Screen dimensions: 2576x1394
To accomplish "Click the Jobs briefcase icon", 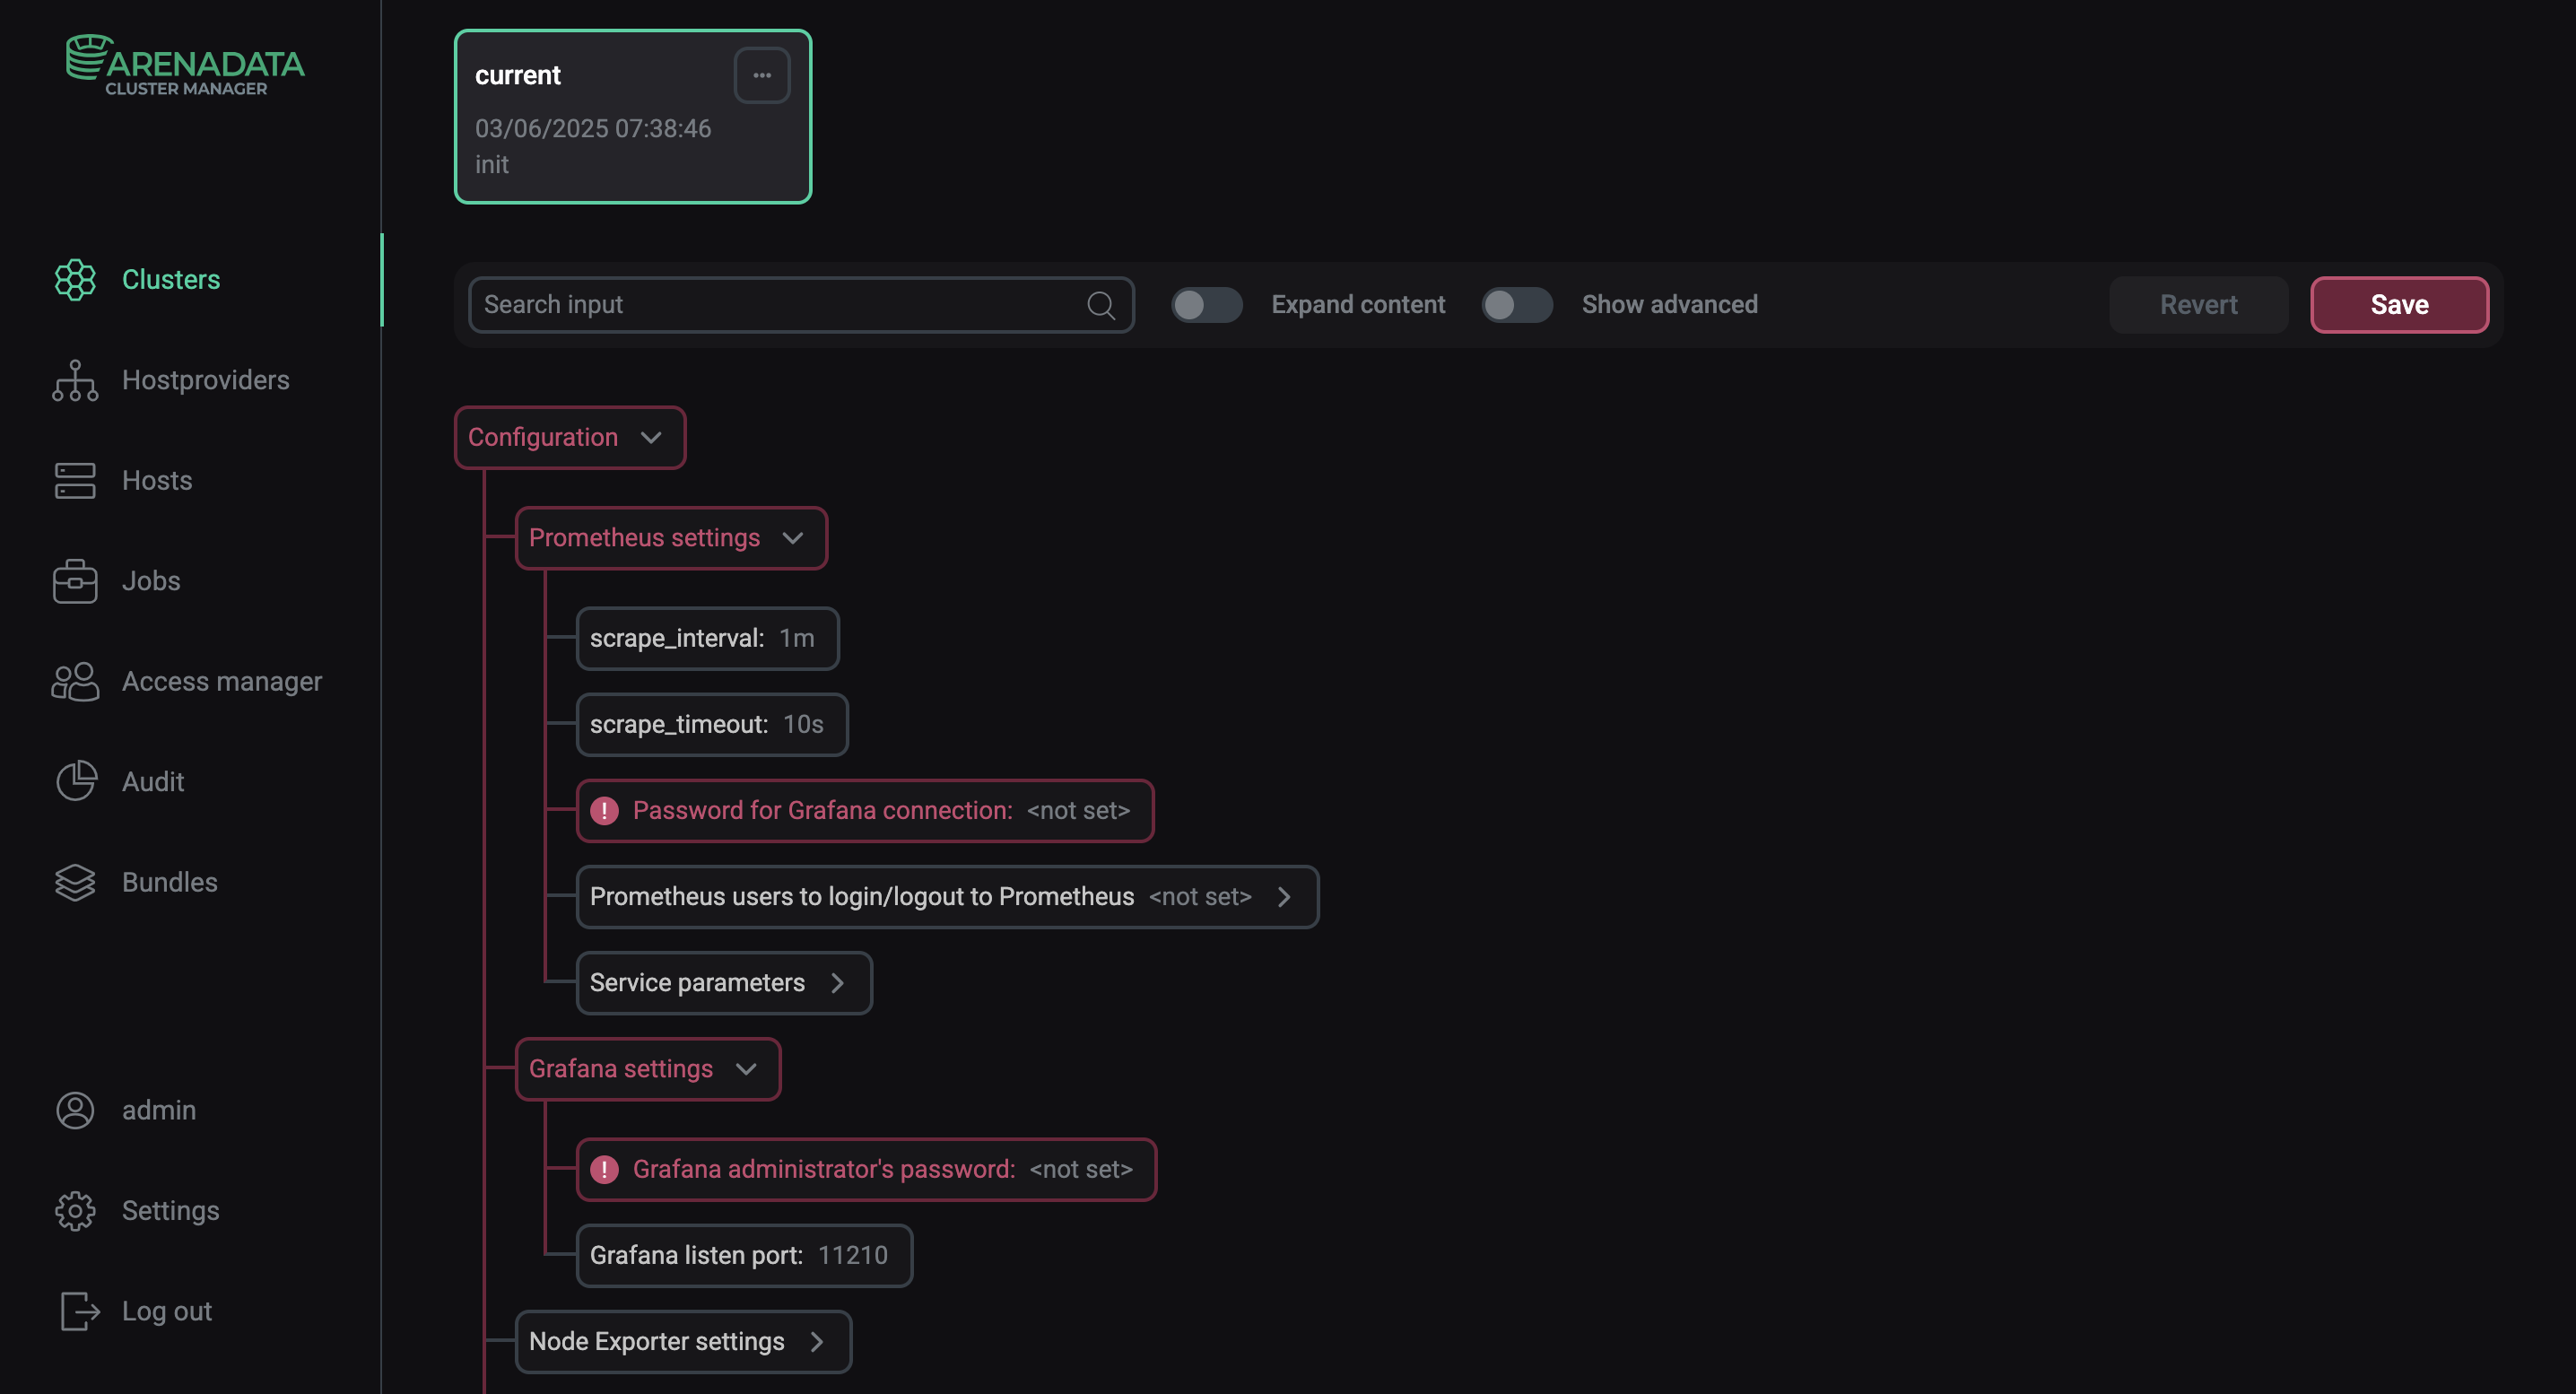I will 75,582.
